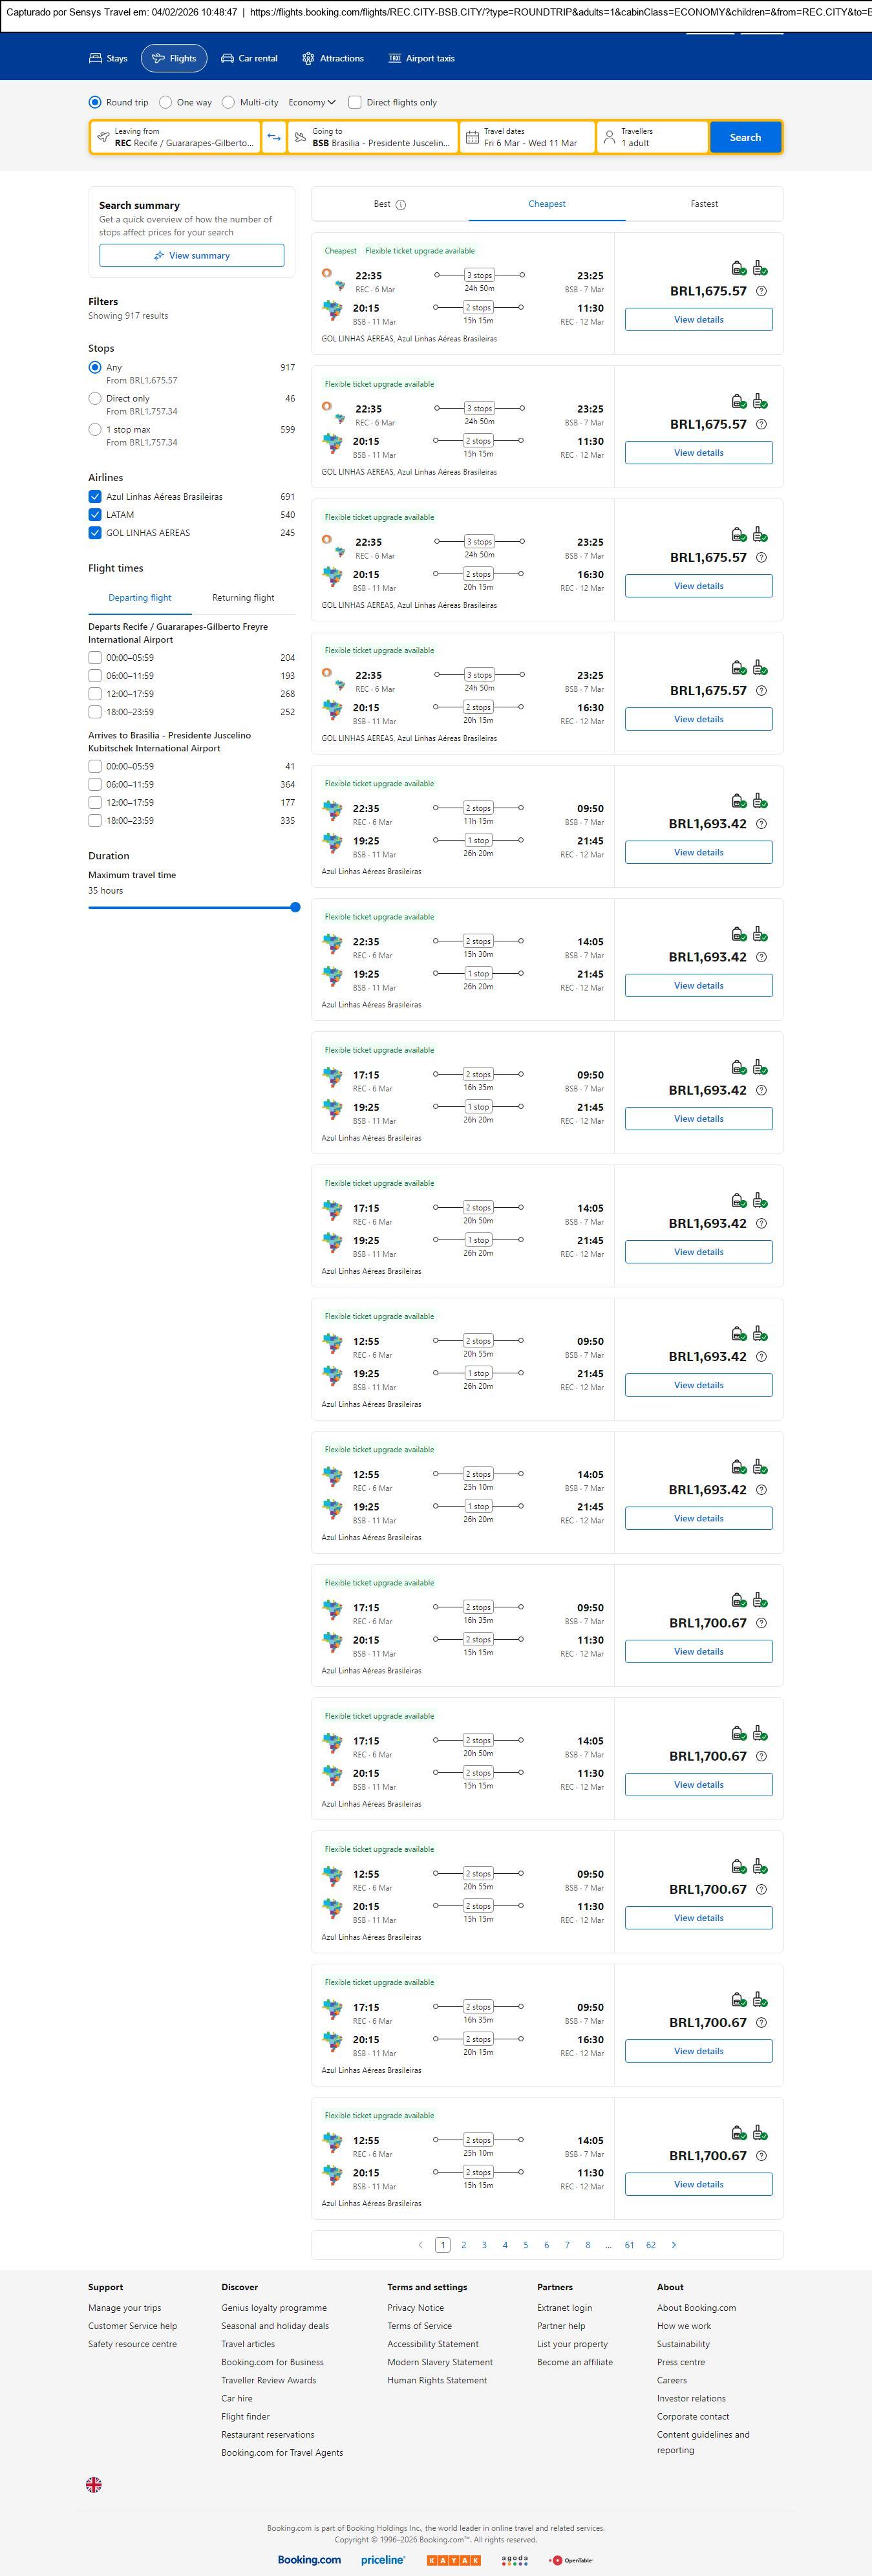The image size is (872, 2576).
Task: Swap origin and destination airports icon
Action: pos(274,137)
